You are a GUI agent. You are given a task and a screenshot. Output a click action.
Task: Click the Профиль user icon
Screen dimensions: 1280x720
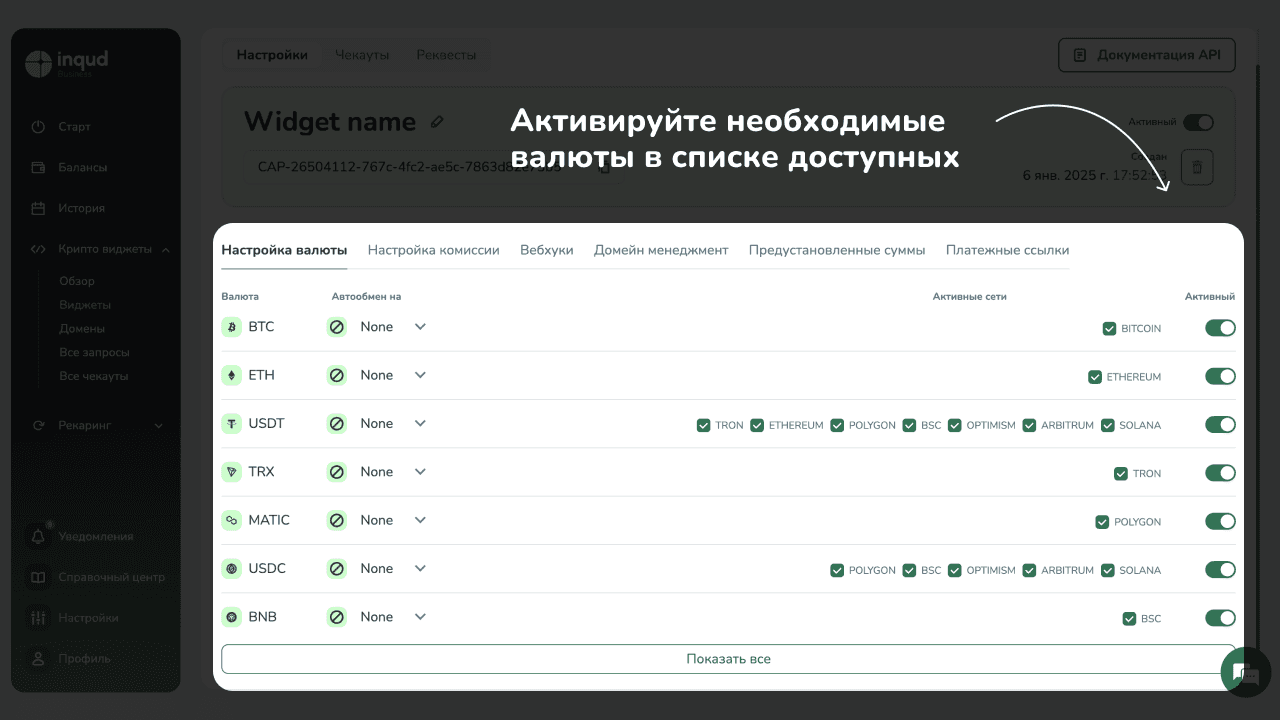[x=38, y=659]
